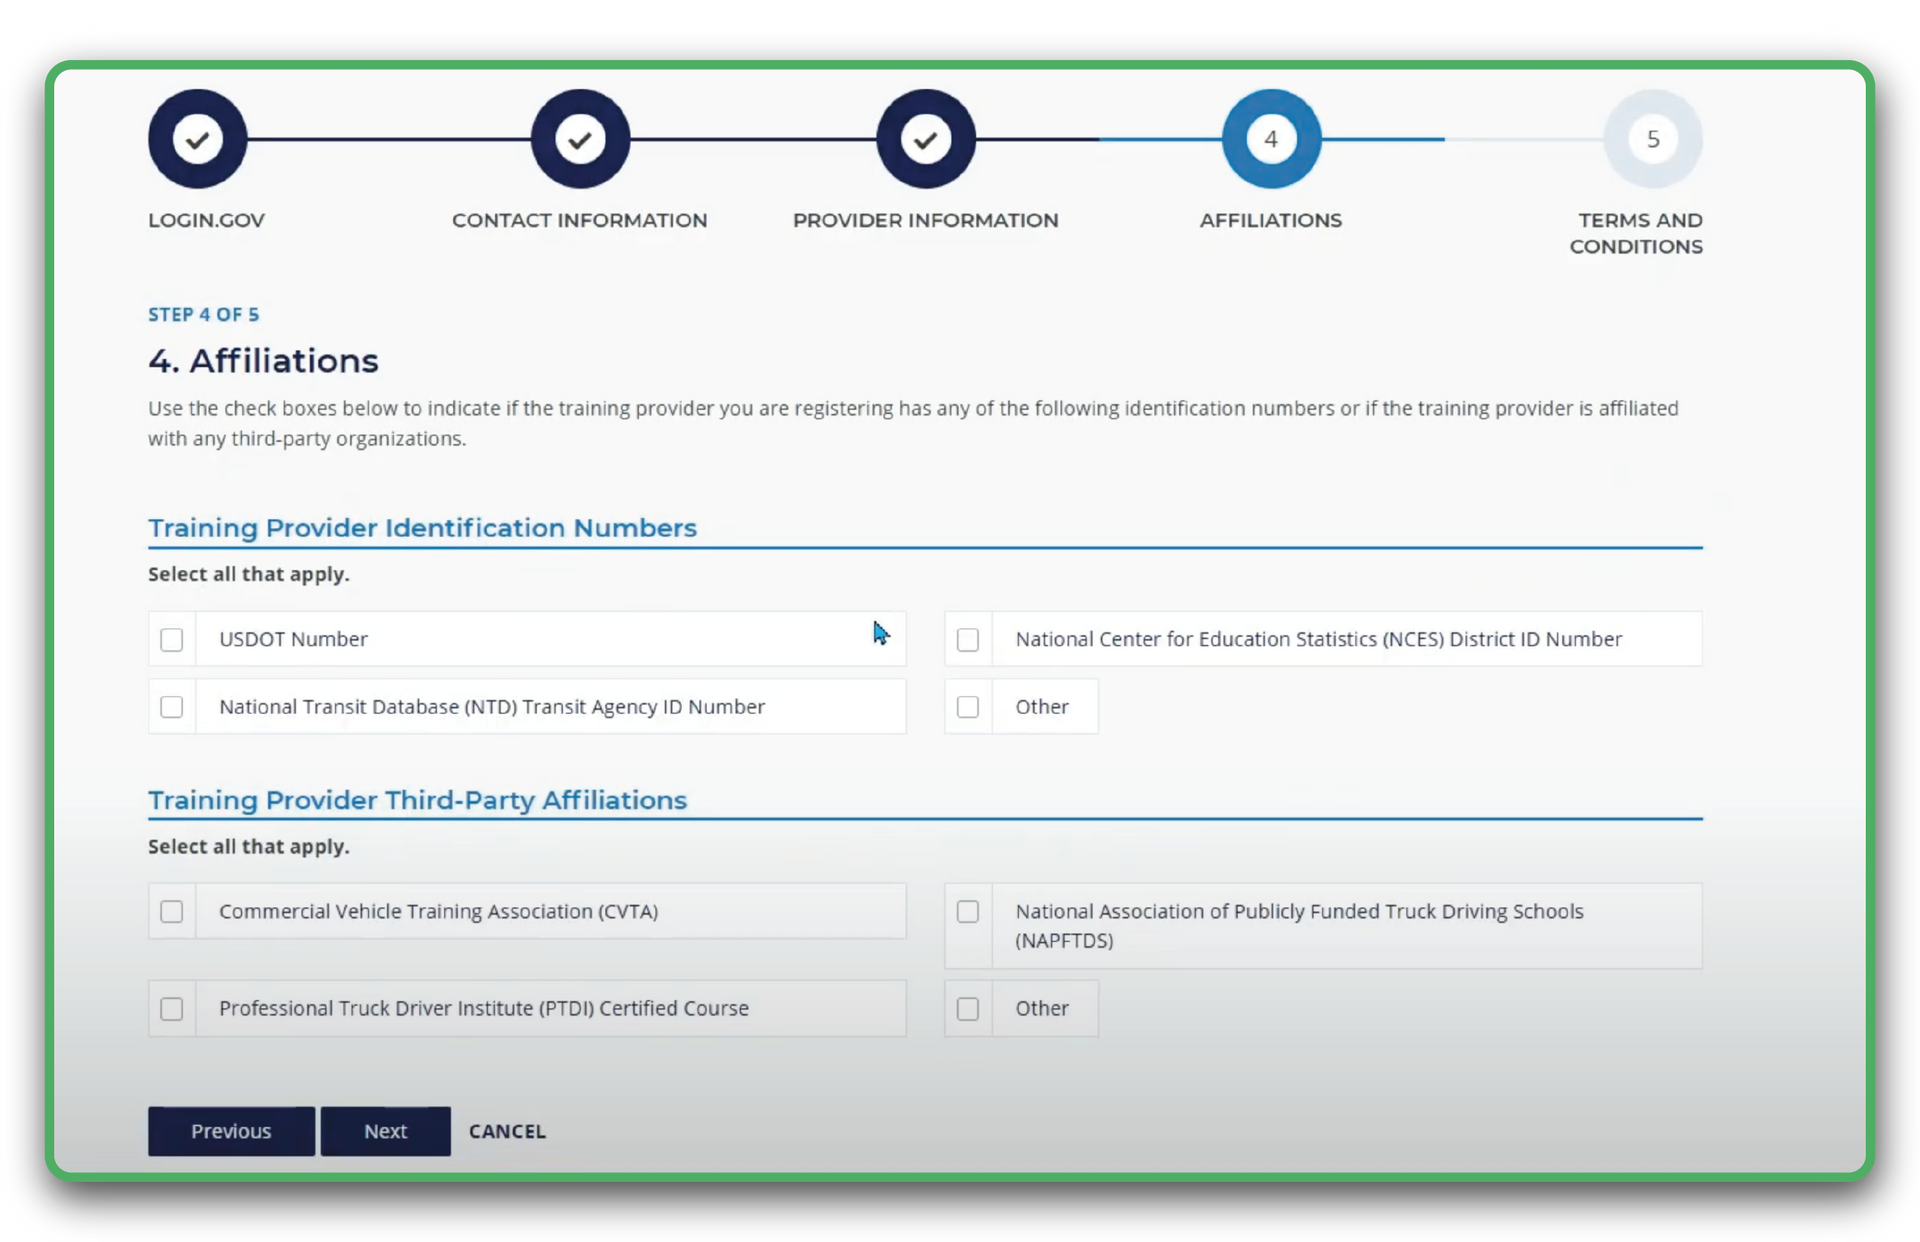Check Other under third-party affiliations

coord(967,1008)
